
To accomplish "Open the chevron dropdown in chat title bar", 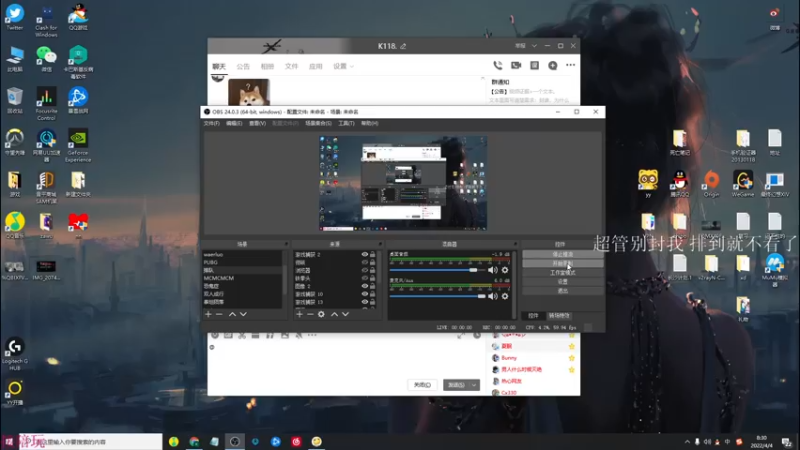I will (x=534, y=46).
